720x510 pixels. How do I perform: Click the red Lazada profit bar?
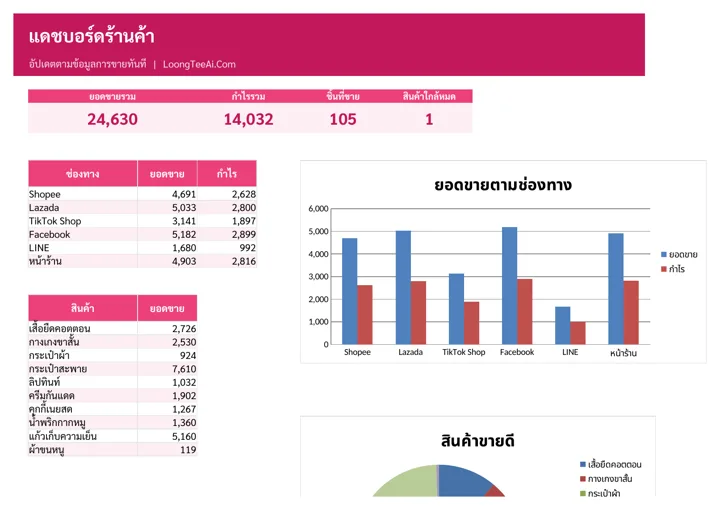point(418,313)
